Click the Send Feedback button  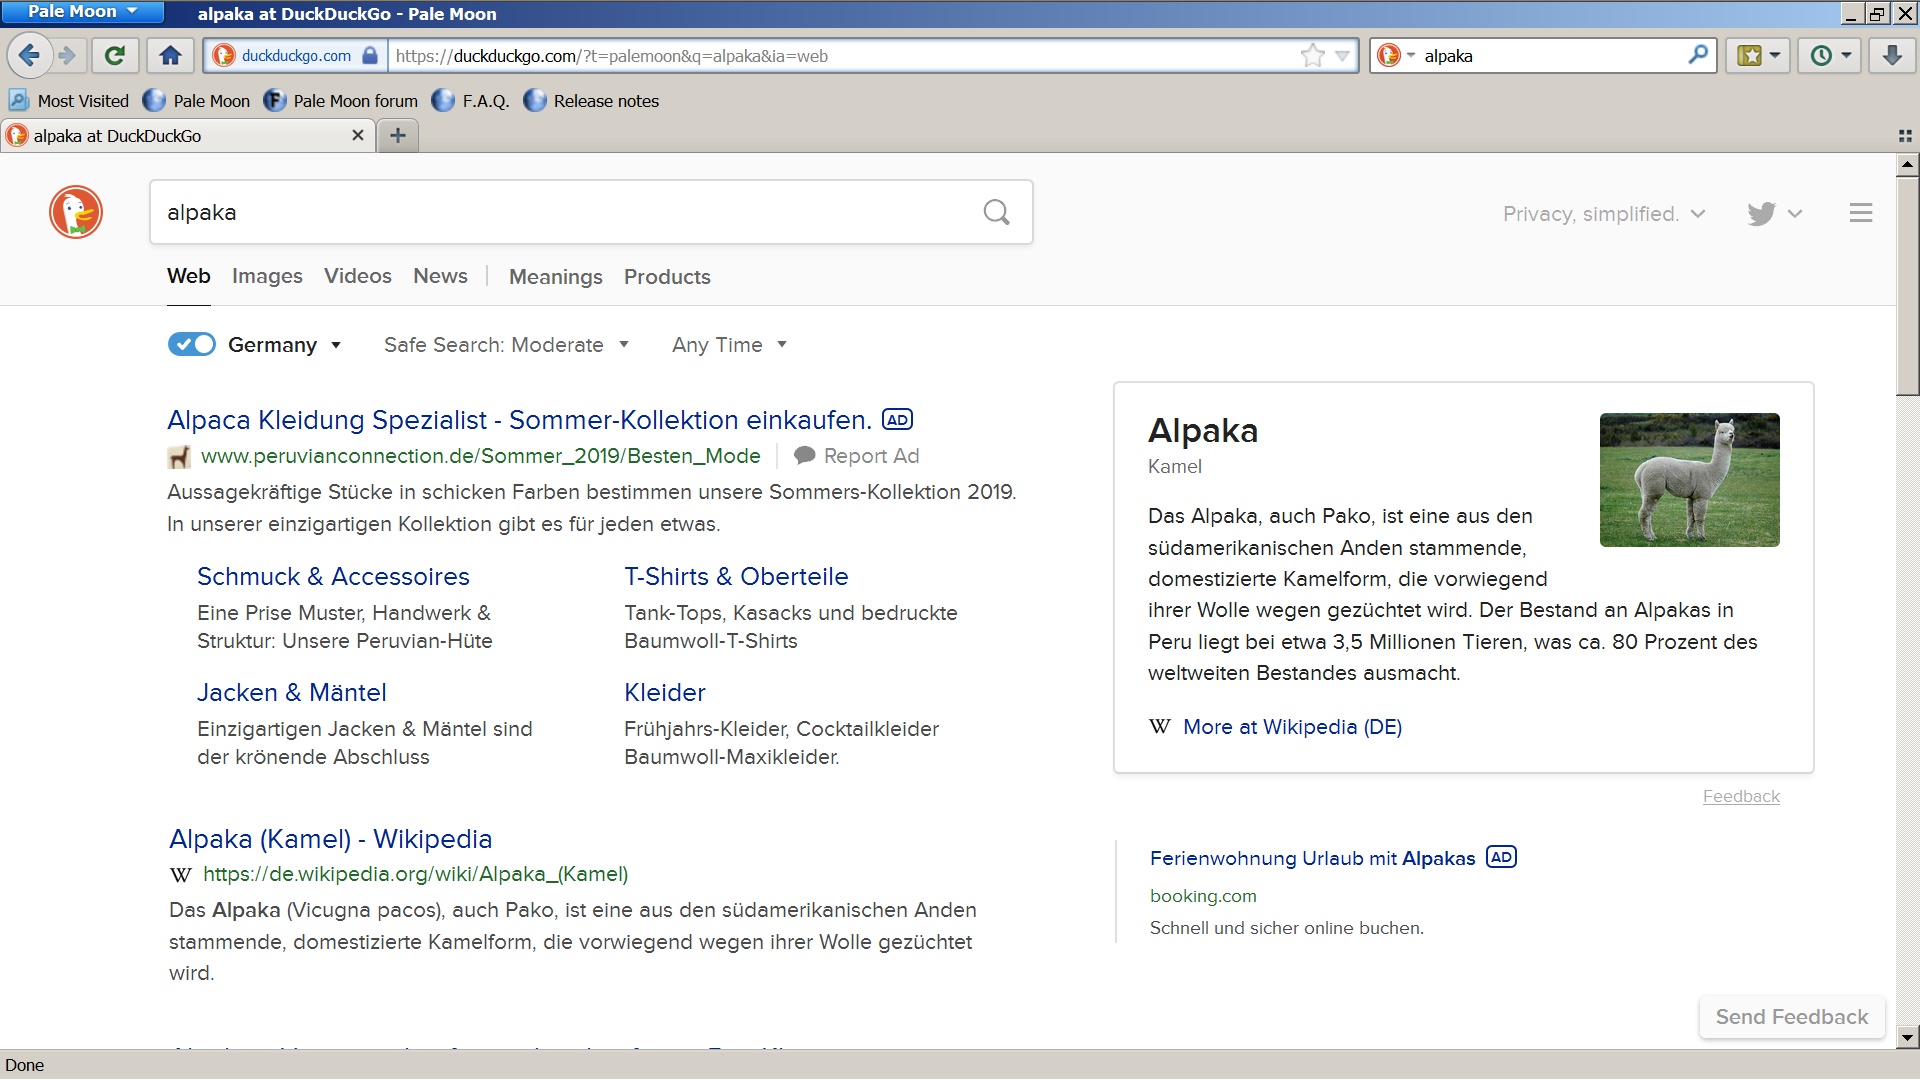(1791, 1017)
